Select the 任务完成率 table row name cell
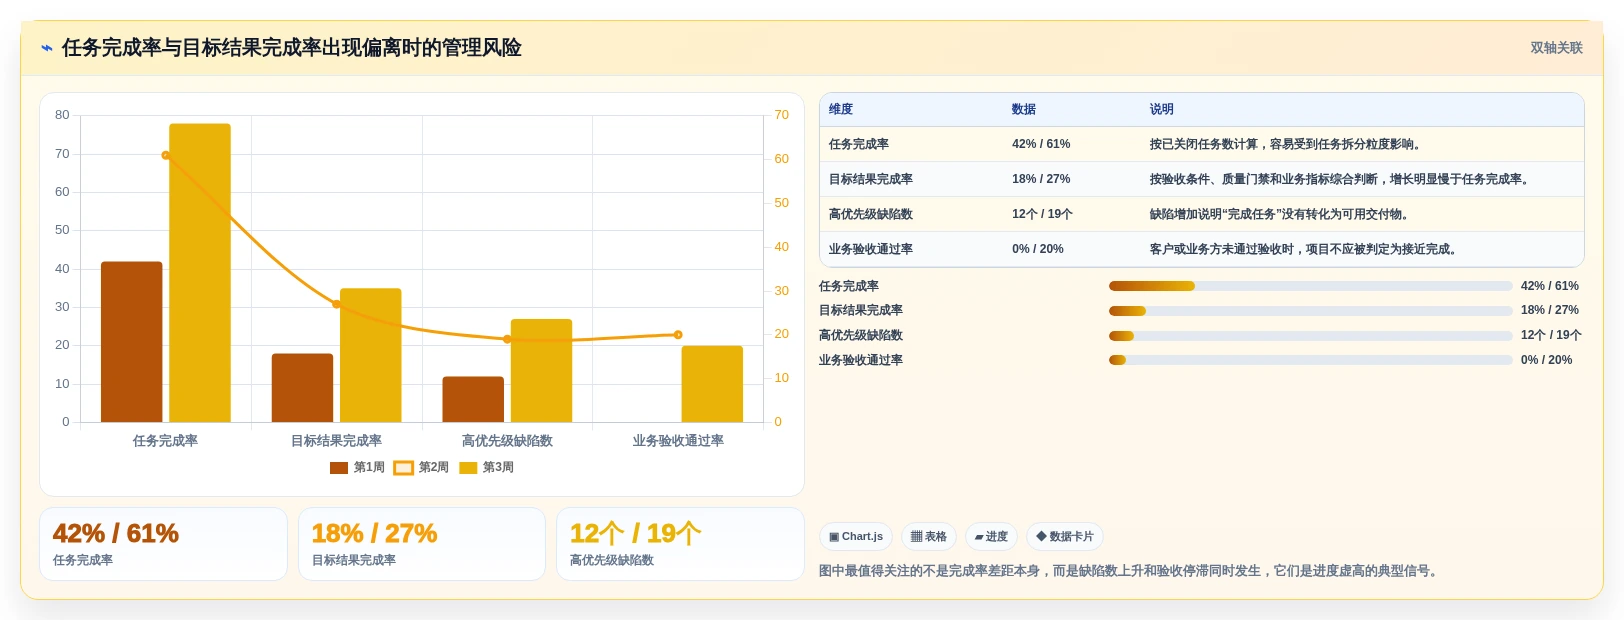 [911, 145]
